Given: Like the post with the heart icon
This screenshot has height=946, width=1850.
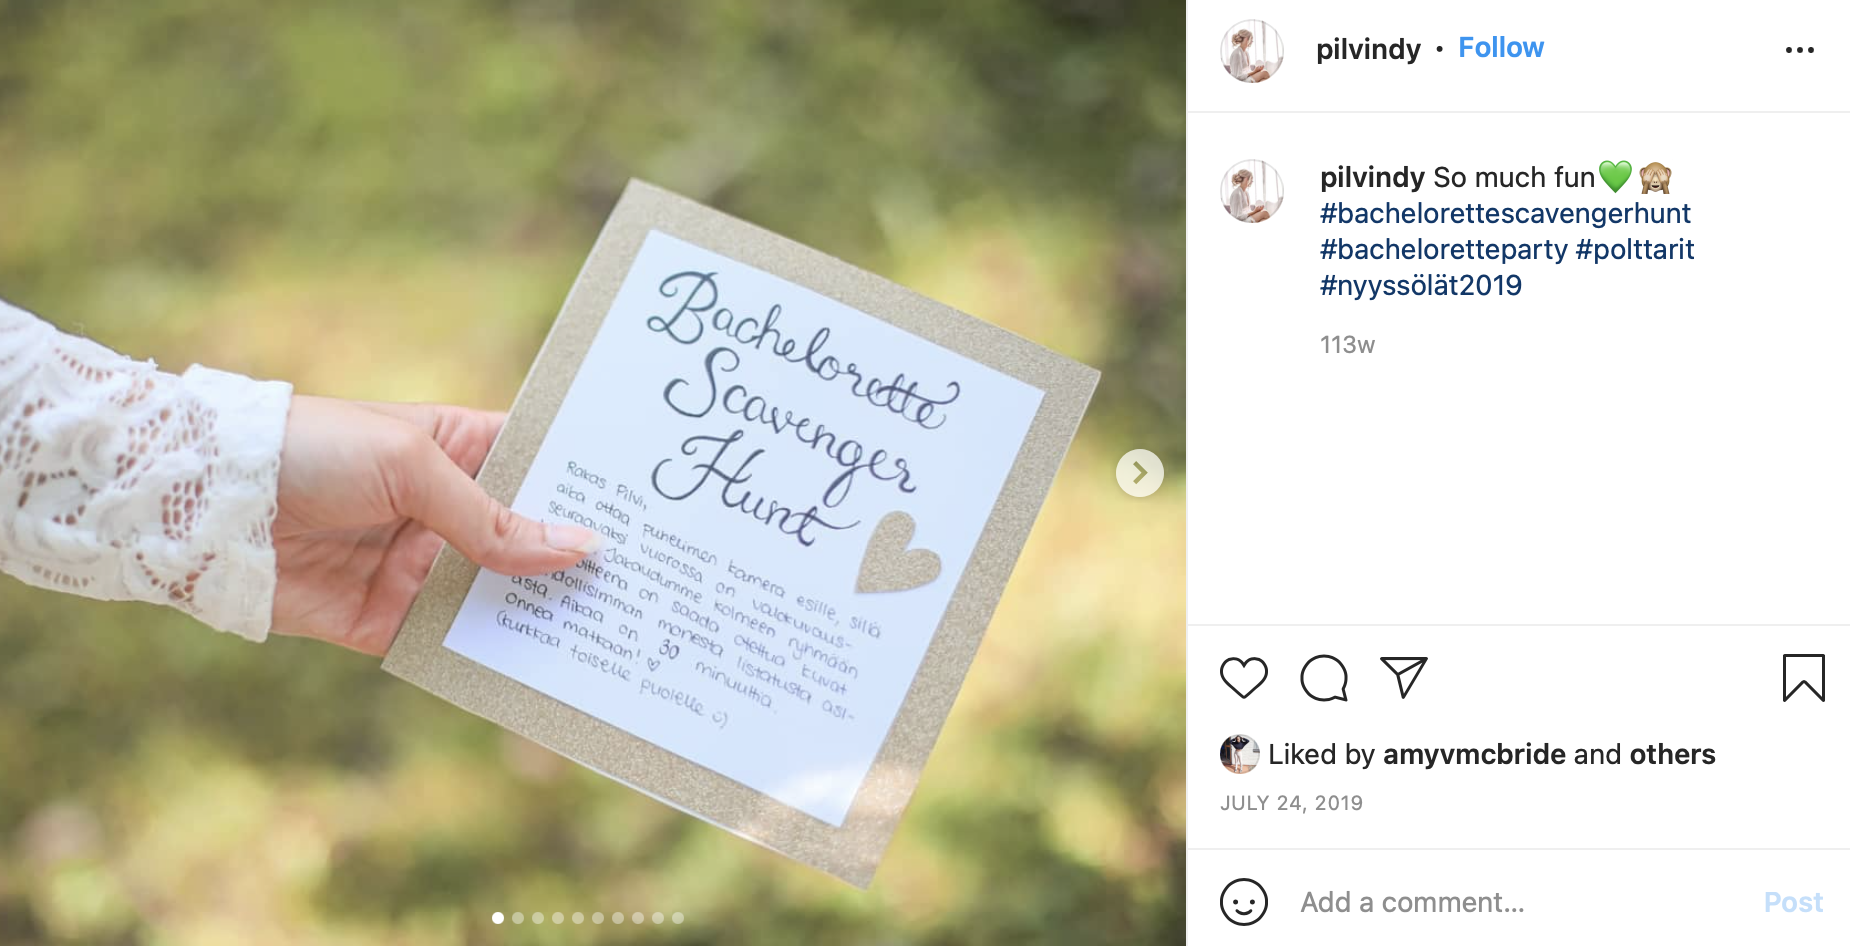Looking at the screenshot, I should 1244,678.
